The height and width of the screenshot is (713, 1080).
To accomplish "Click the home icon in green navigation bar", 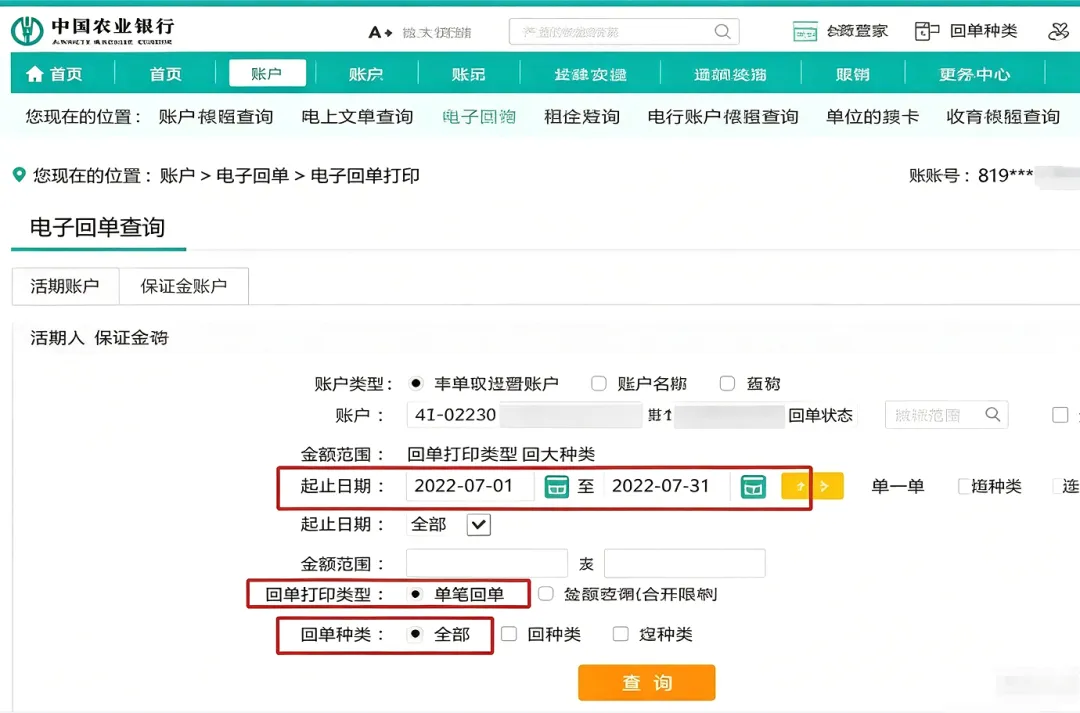I will click(x=34, y=74).
